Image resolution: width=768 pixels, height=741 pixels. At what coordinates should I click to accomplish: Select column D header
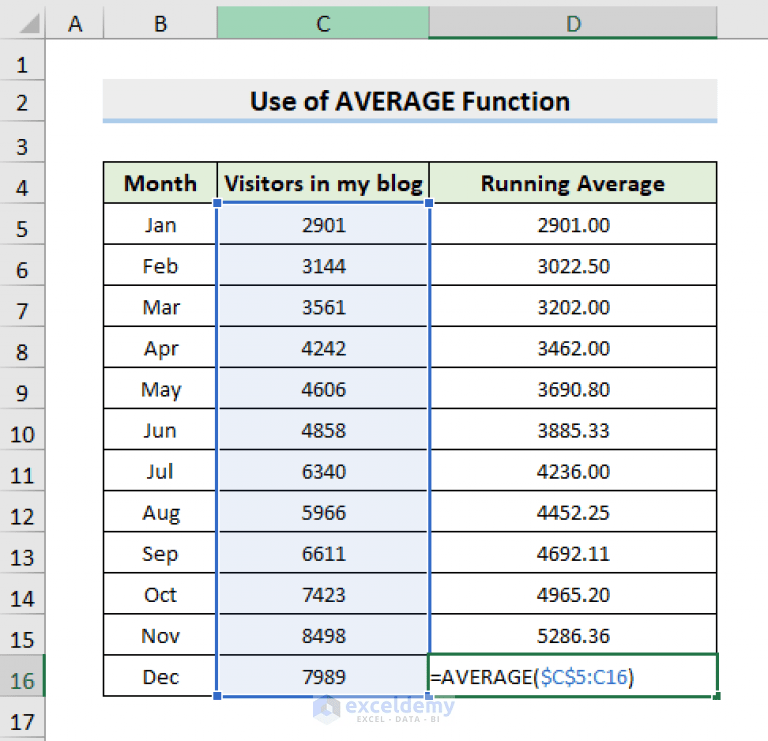[x=573, y=23]
